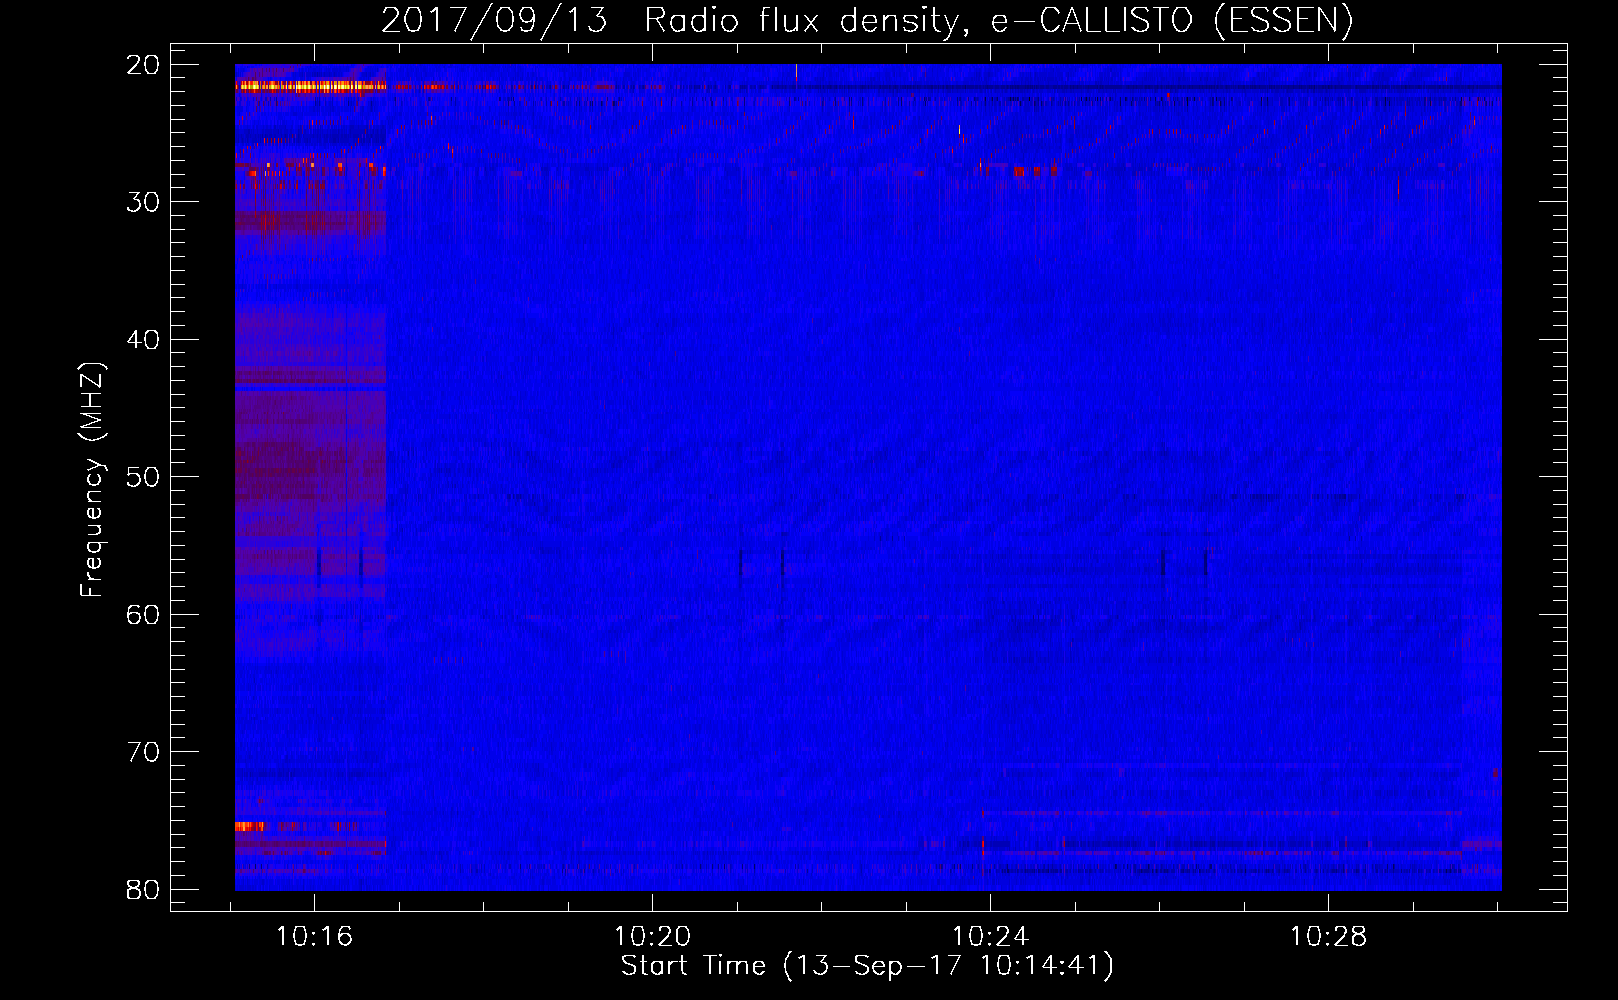Click the 60 frequency tick label
Screen dimensions: 1618x1000
(x=143, y=615)
